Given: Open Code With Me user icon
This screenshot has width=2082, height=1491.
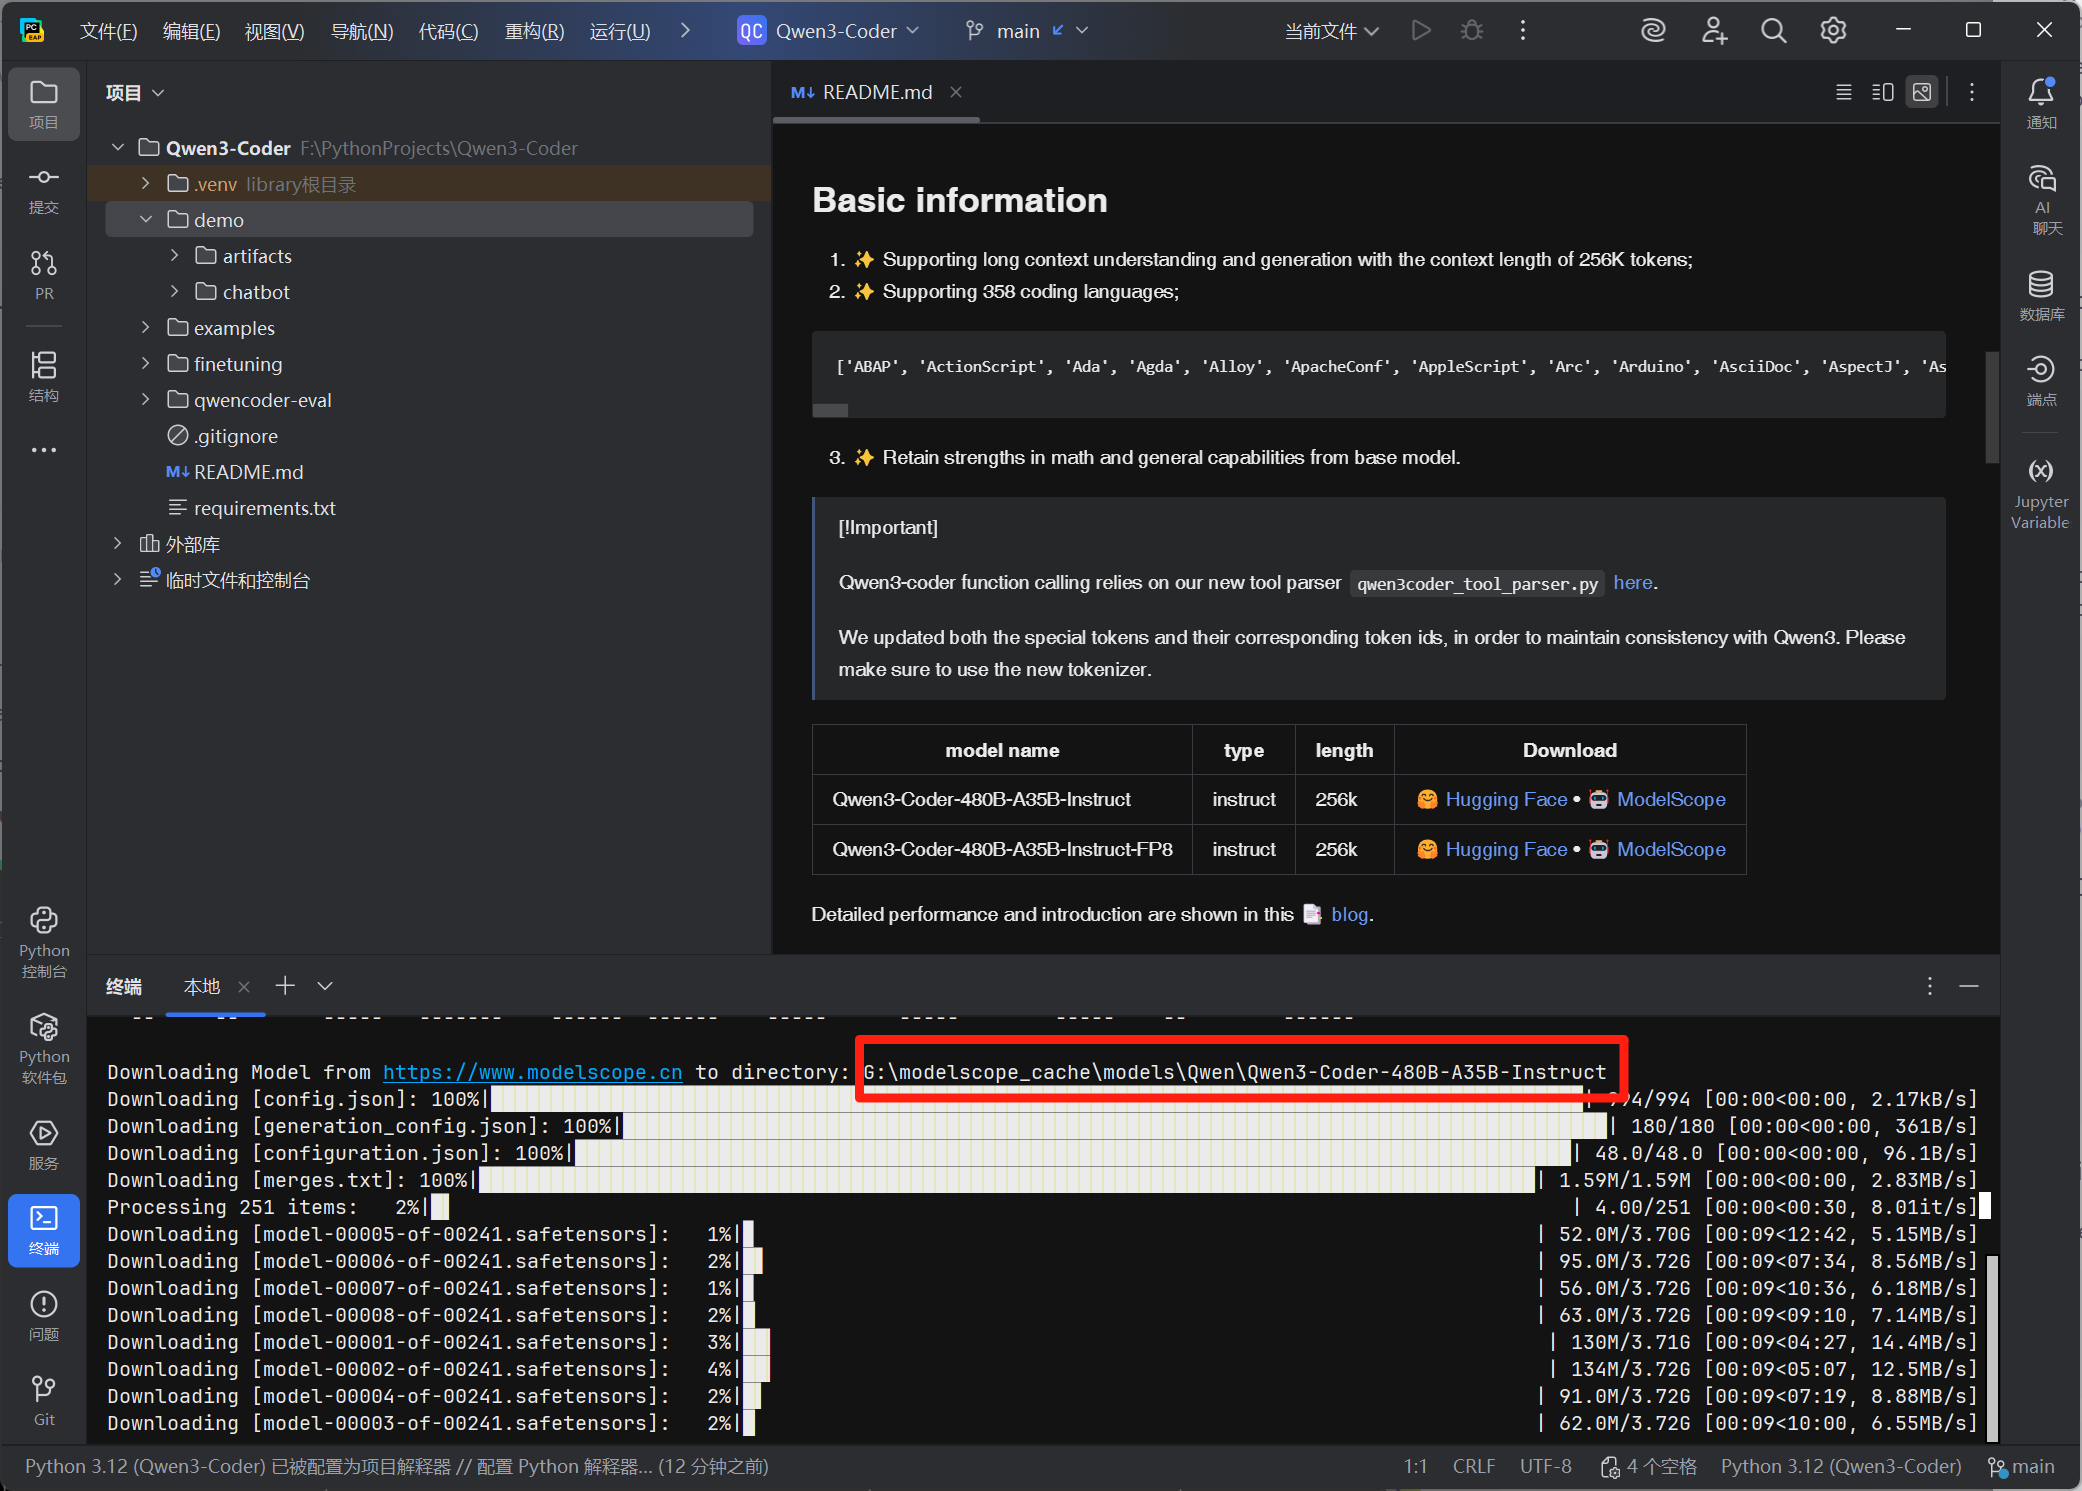Looking at the screenshot, I should (1714, 31).
